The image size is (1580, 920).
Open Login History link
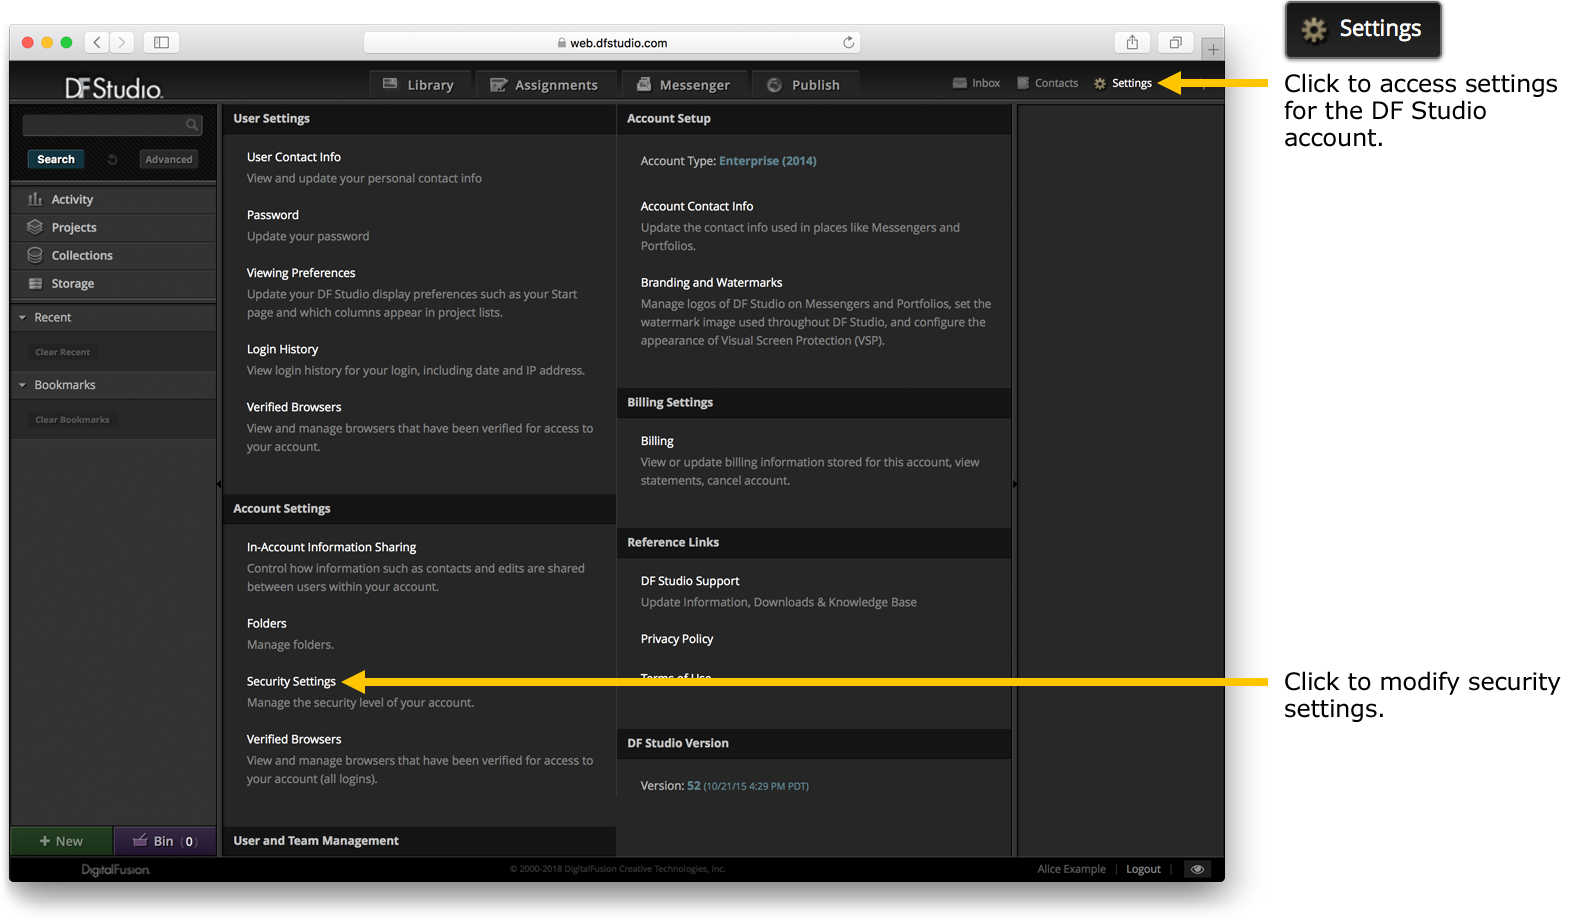[282, 349]
